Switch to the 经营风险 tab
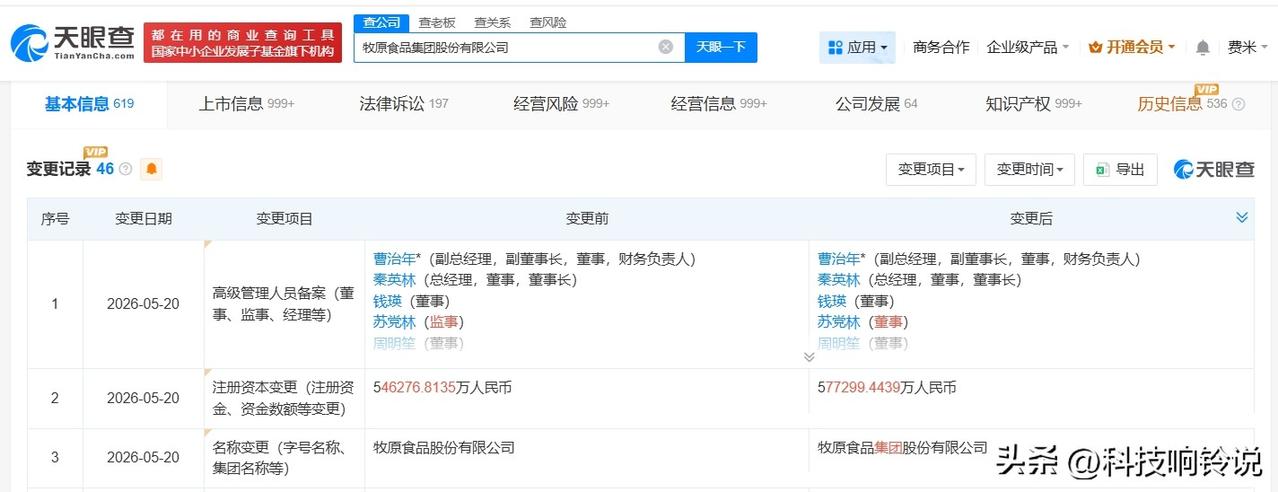The height and width of the screenshot is (492, 1278). tap(561, 104)
